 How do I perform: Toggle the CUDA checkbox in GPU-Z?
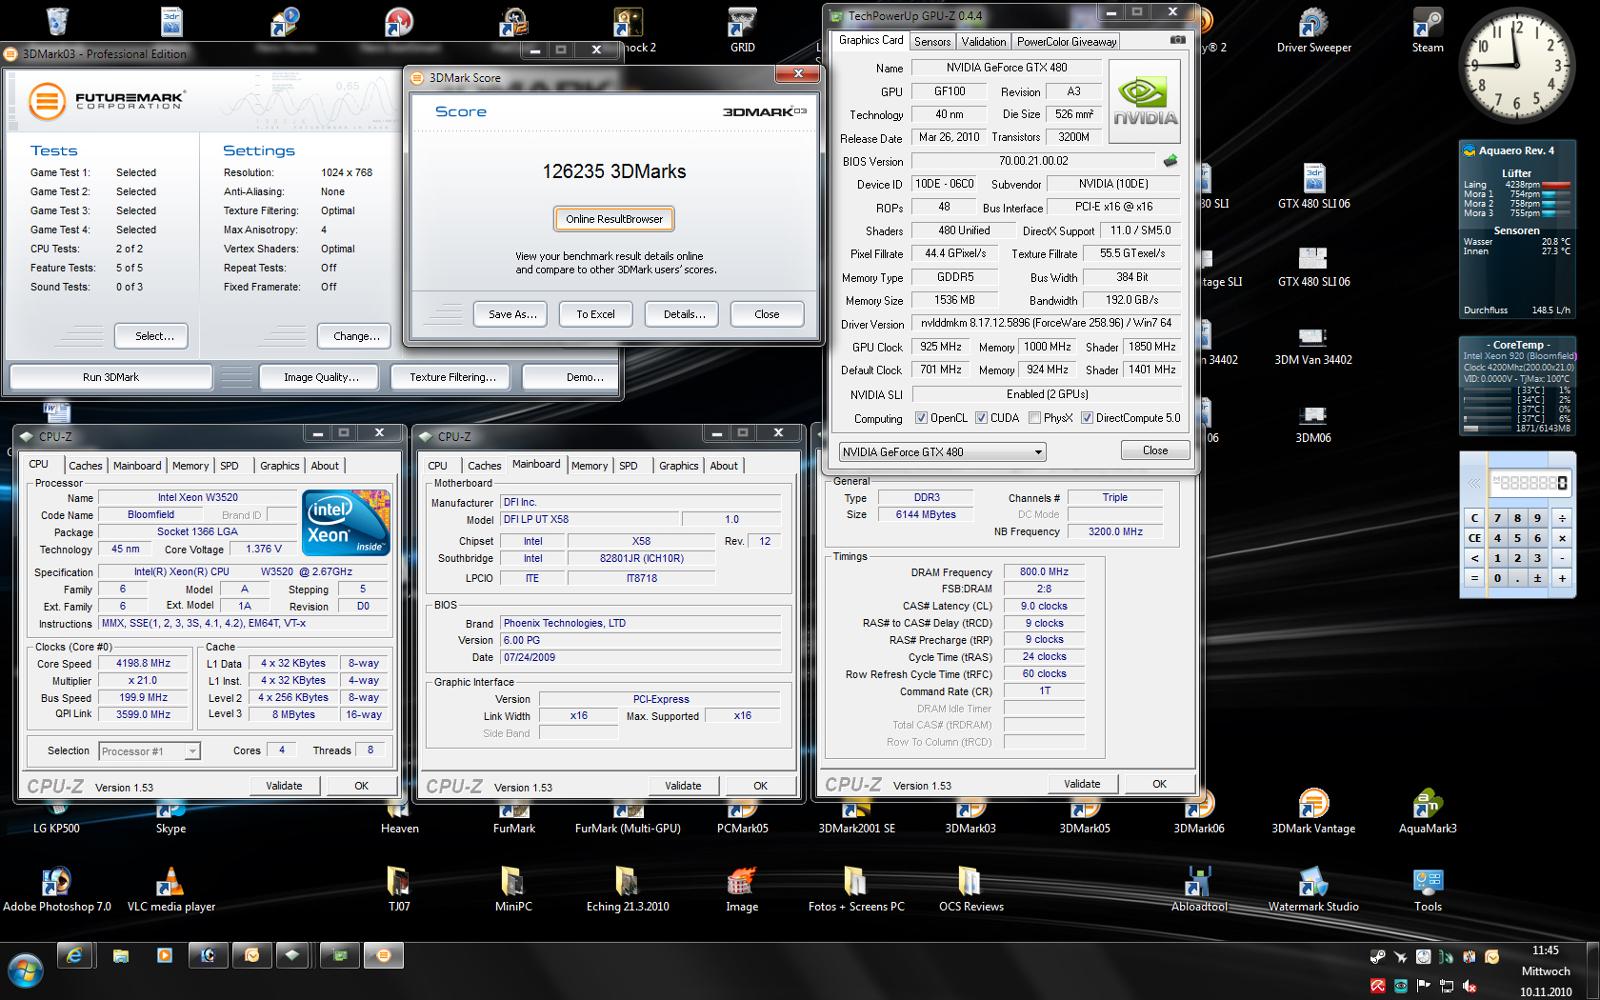981,418
